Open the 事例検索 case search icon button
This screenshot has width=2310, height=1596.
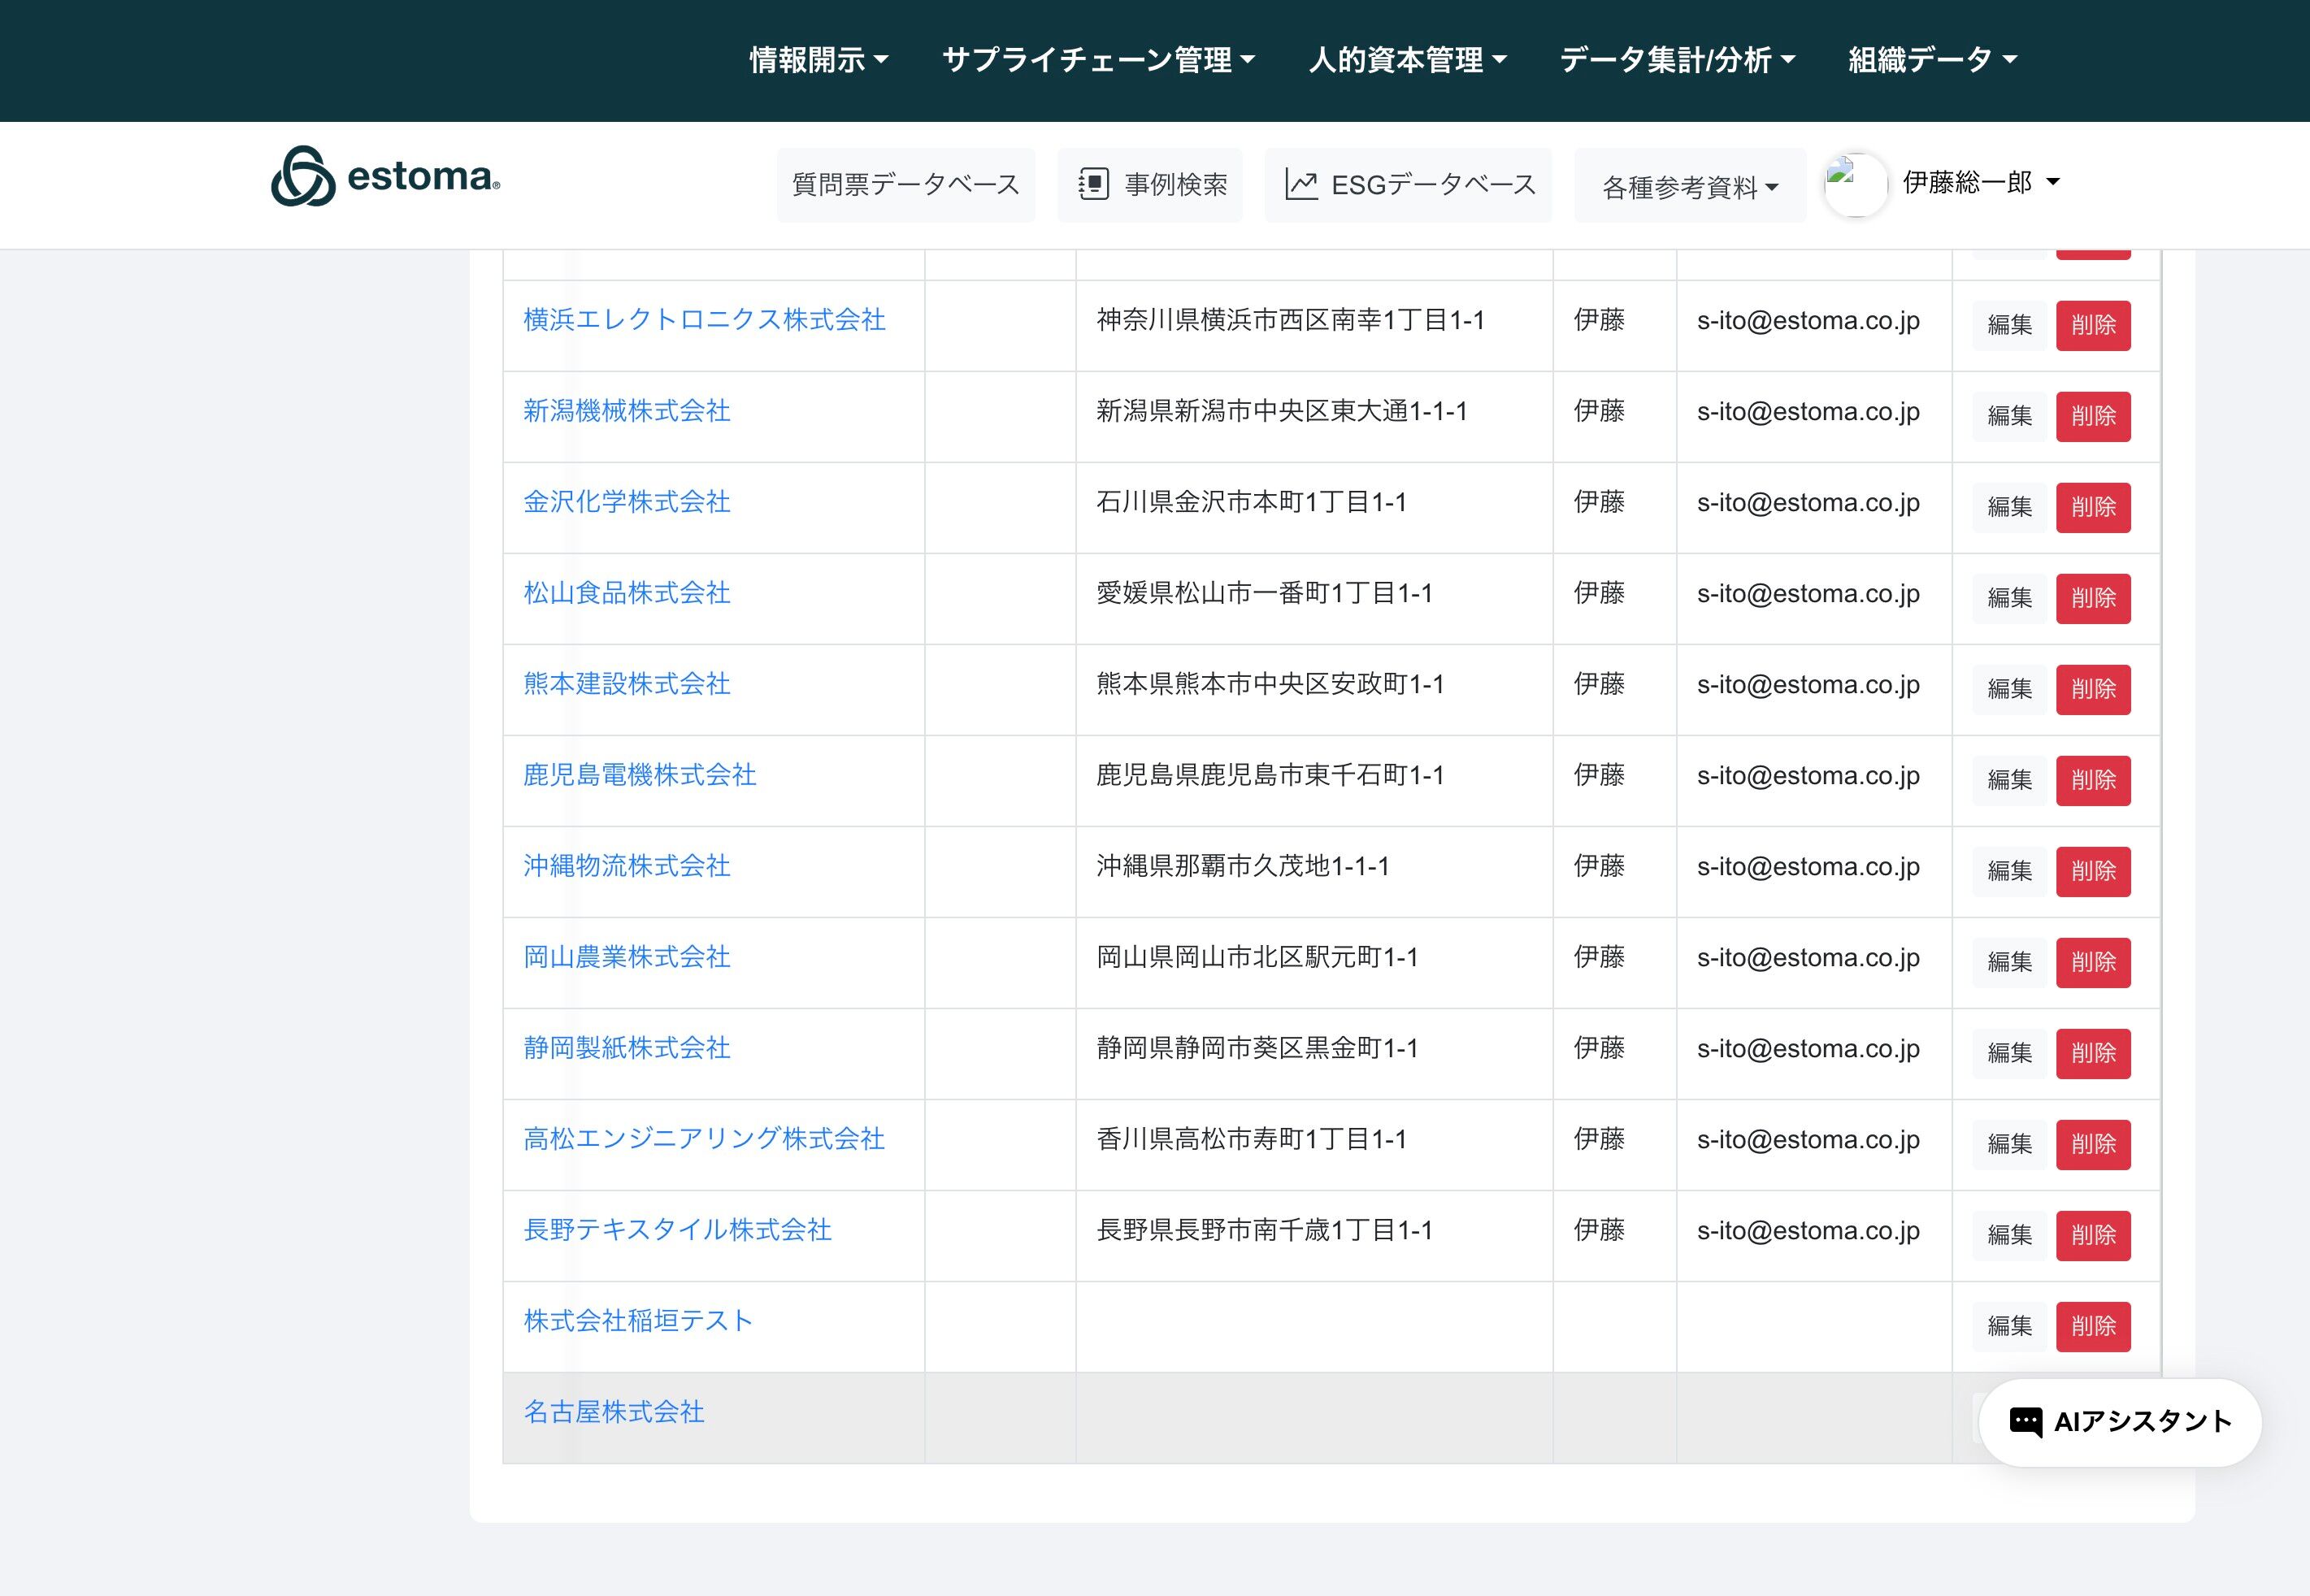[x=1150, y=185]
